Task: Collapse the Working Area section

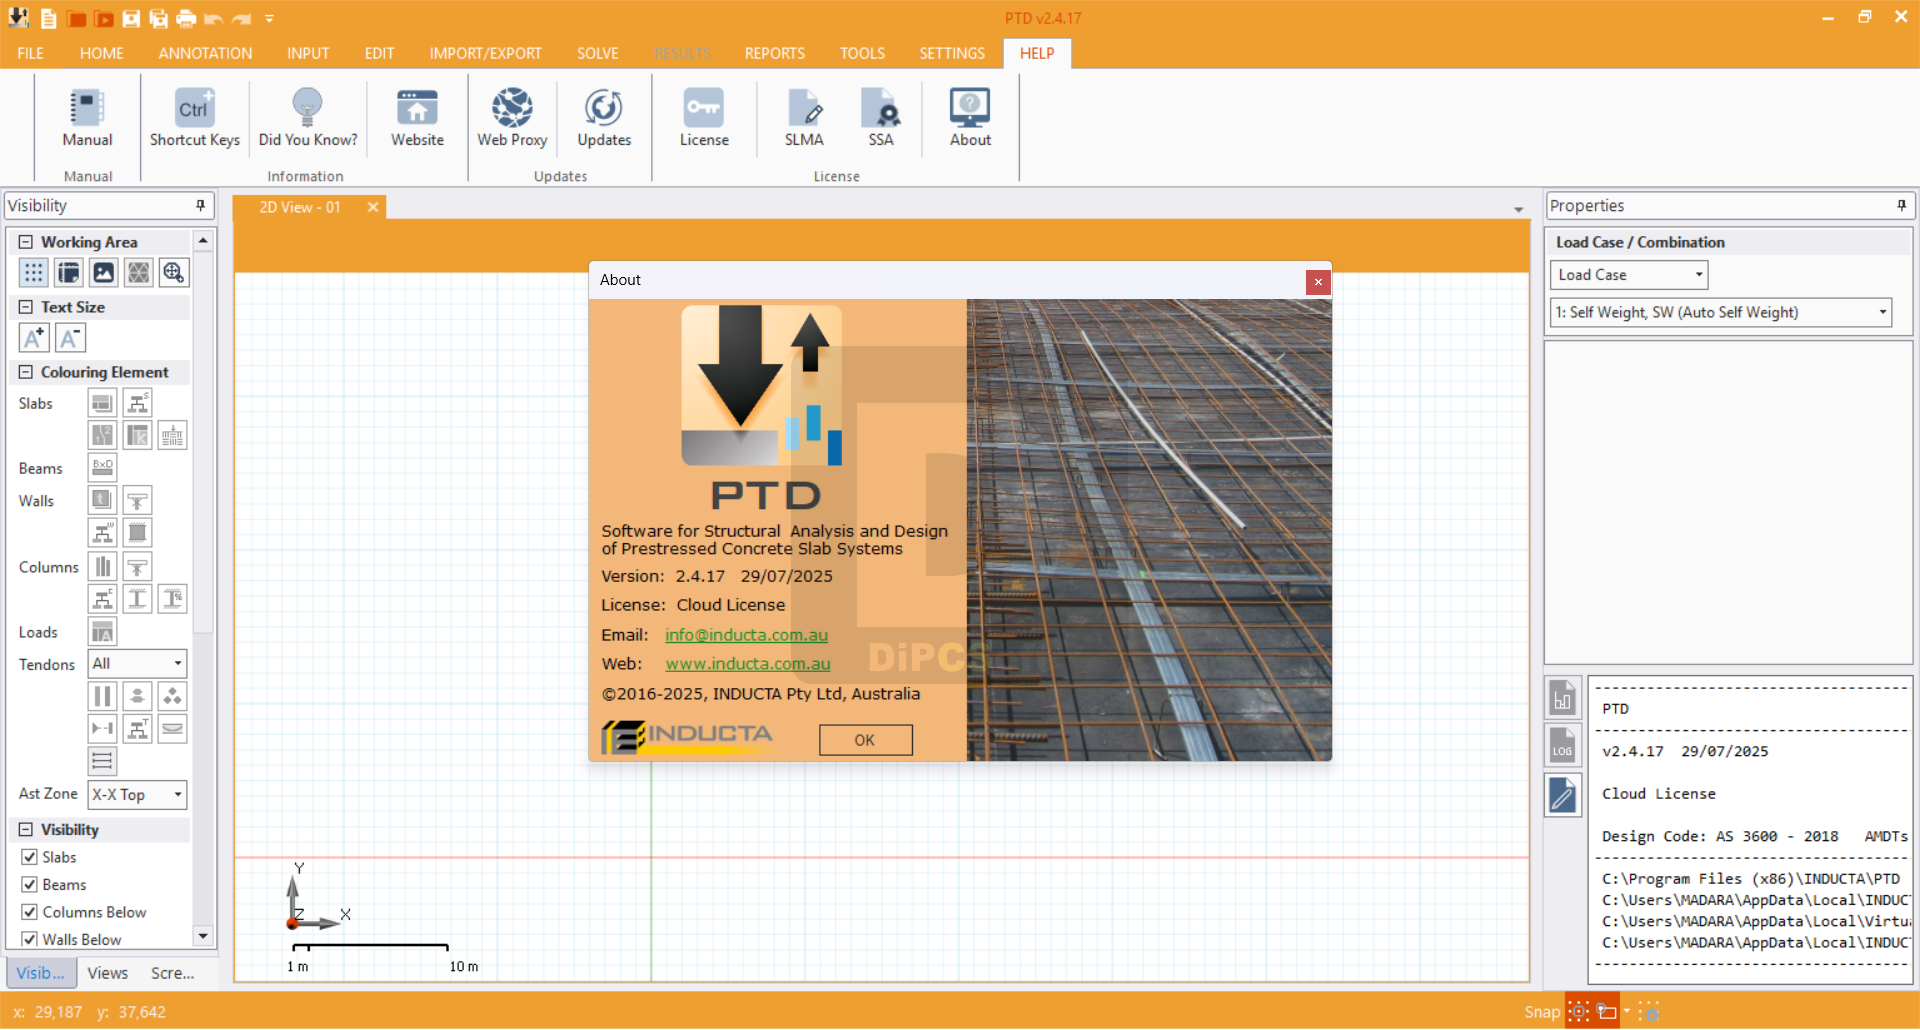Action: [26, 242]
